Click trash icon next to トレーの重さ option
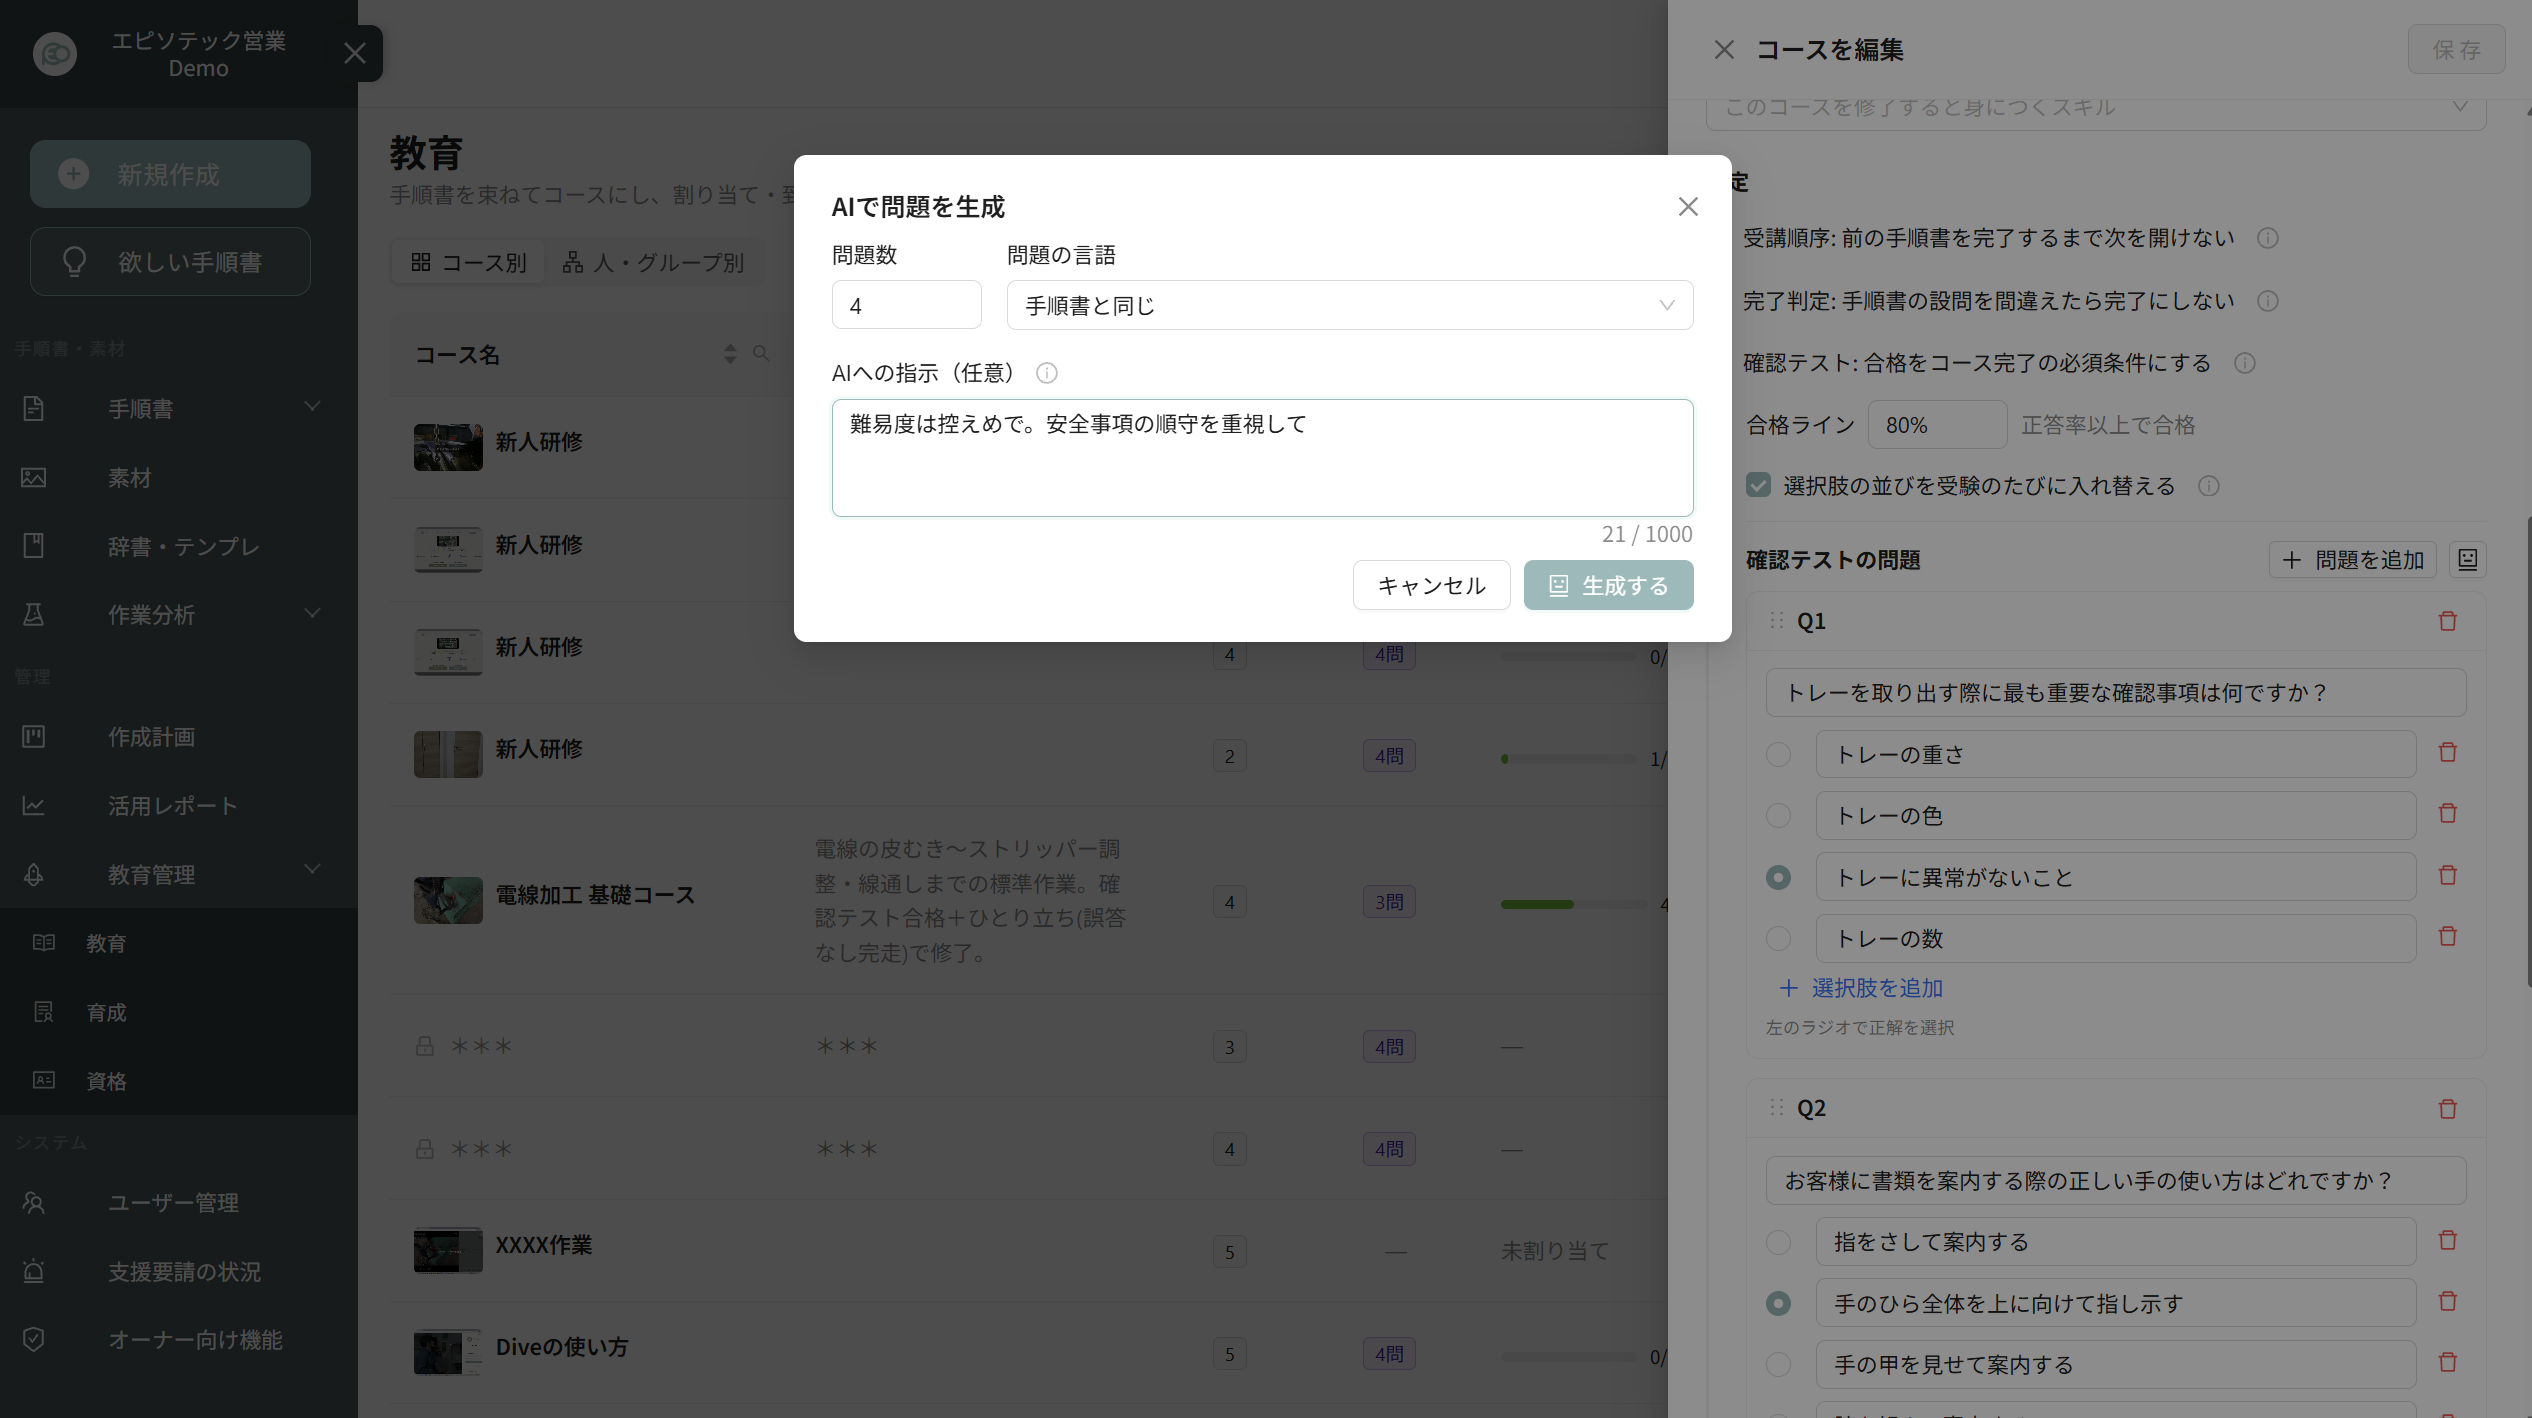This screenshot has width=2532, height=1418. 2447,752
